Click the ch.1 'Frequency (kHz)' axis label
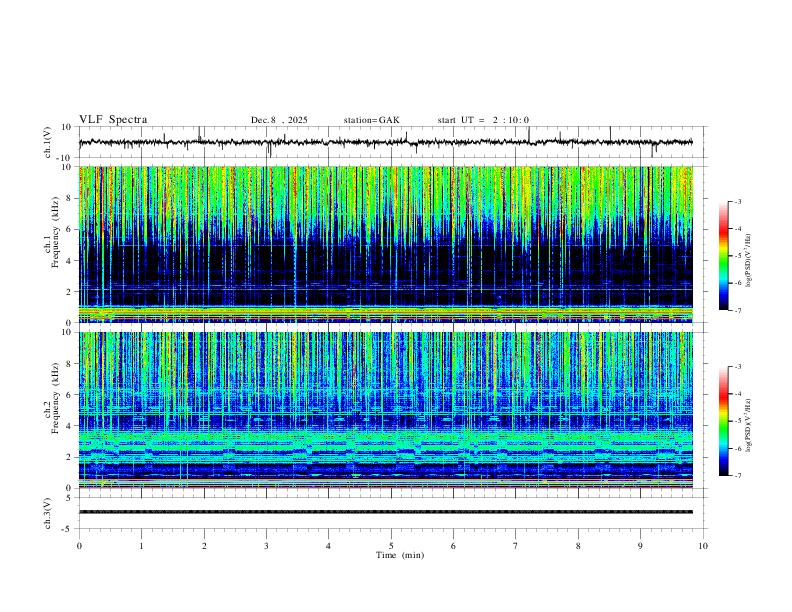Viewport: 792px width, 612px height. (55, 232)
